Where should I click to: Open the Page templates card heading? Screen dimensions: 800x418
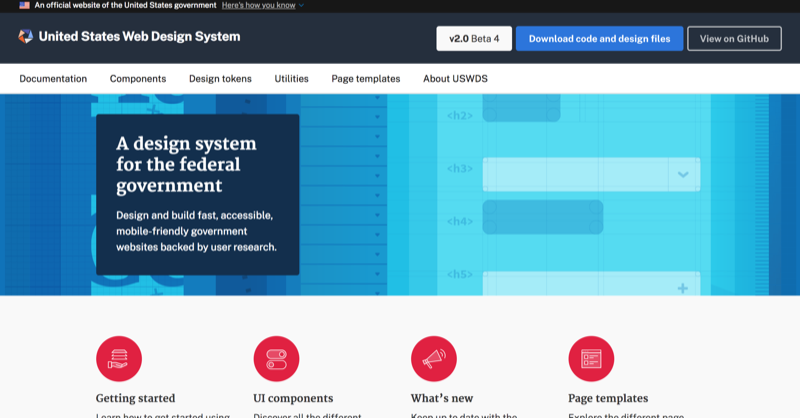coord(608,398)
